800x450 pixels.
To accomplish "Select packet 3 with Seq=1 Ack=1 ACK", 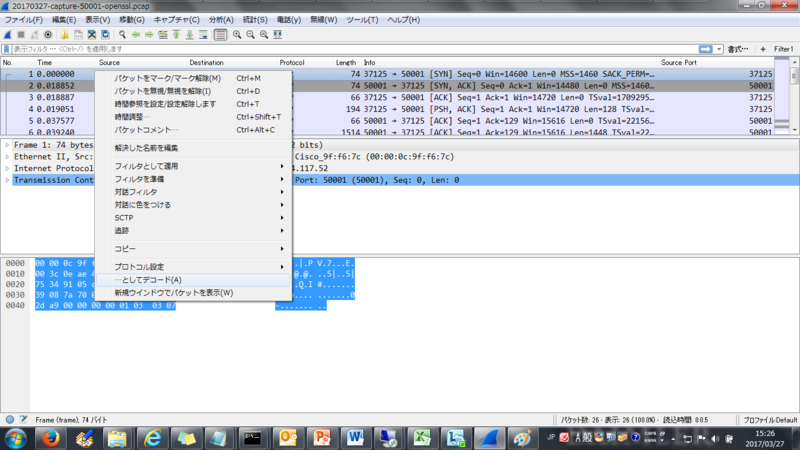I will click(x=388, y=97).
